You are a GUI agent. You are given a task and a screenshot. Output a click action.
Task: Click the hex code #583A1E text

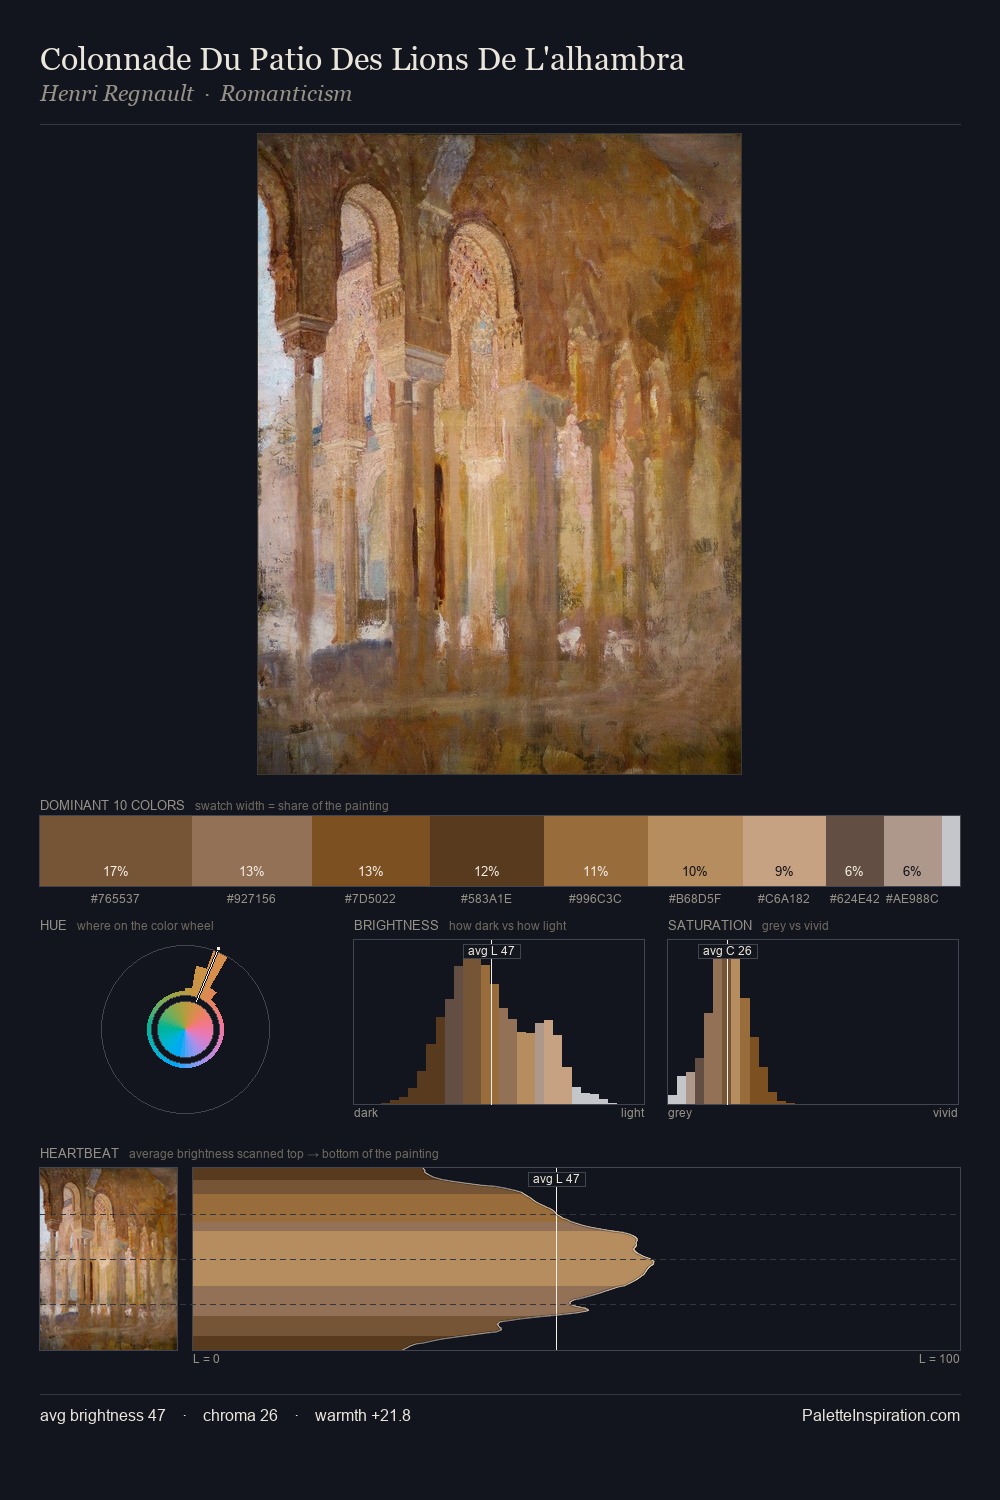coord(486,898)
